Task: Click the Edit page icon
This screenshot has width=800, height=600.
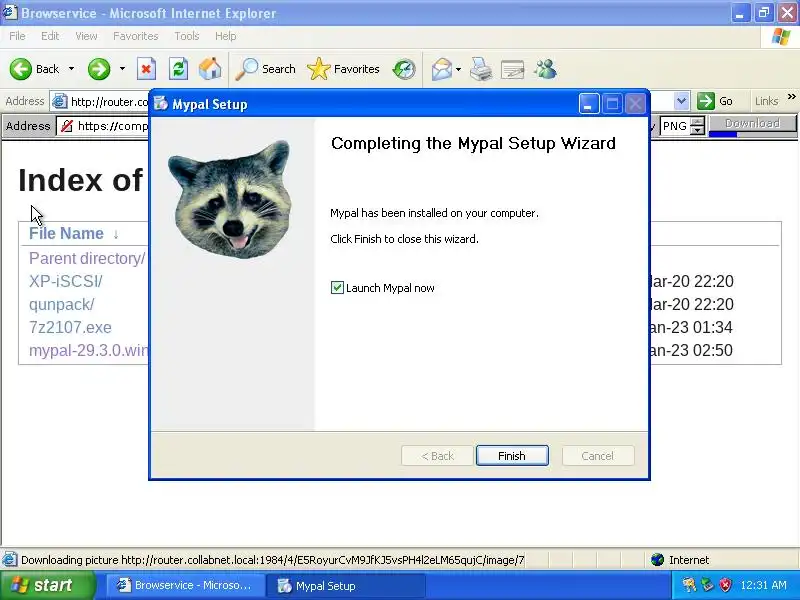Action: coord(513,69)
